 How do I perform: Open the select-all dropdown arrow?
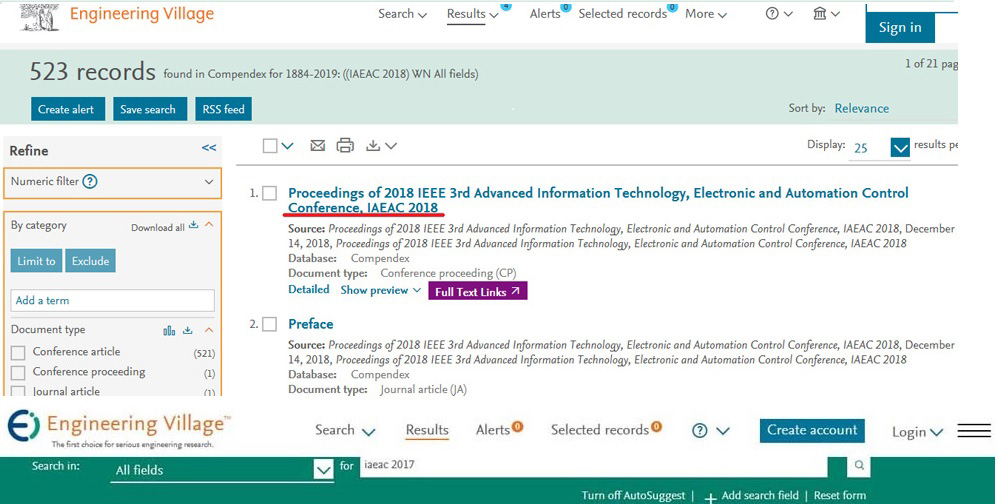[287, 146]
